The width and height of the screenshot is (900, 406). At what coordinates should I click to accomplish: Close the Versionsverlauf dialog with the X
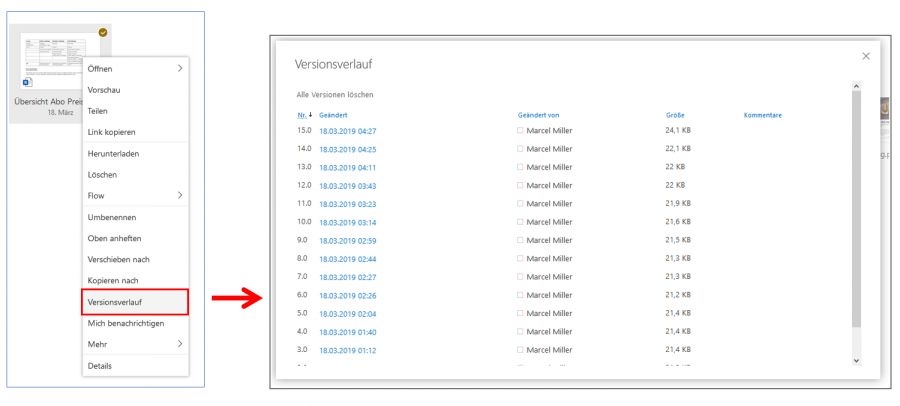coord(866,56)
